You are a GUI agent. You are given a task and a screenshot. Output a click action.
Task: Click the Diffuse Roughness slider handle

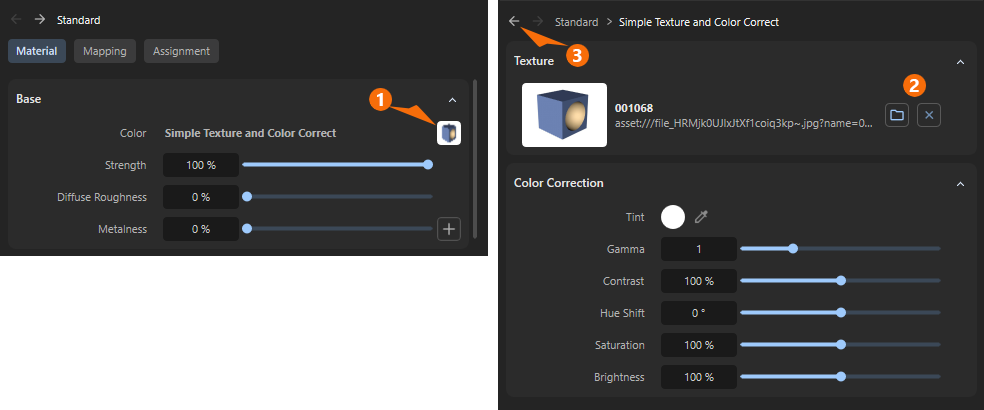pyautogui.click(x=247, y=197)
